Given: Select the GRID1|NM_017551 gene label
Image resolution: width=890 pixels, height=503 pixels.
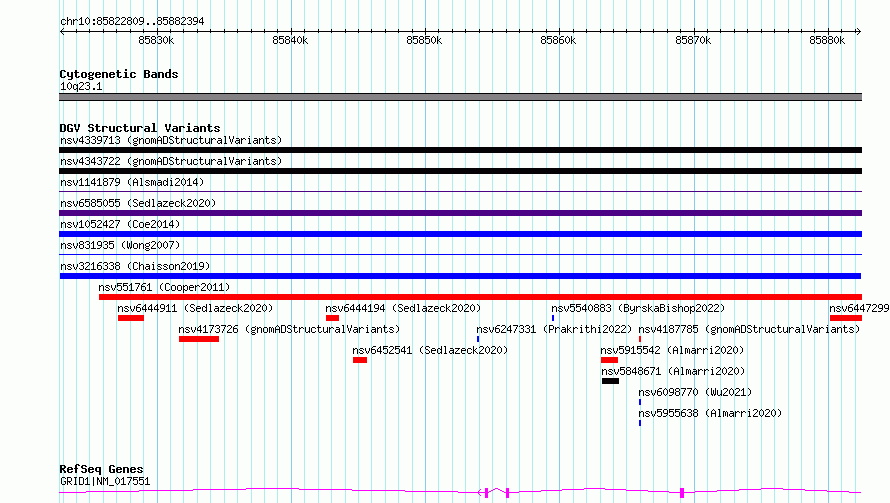Looking at the screenshot, I should [105, 481].
